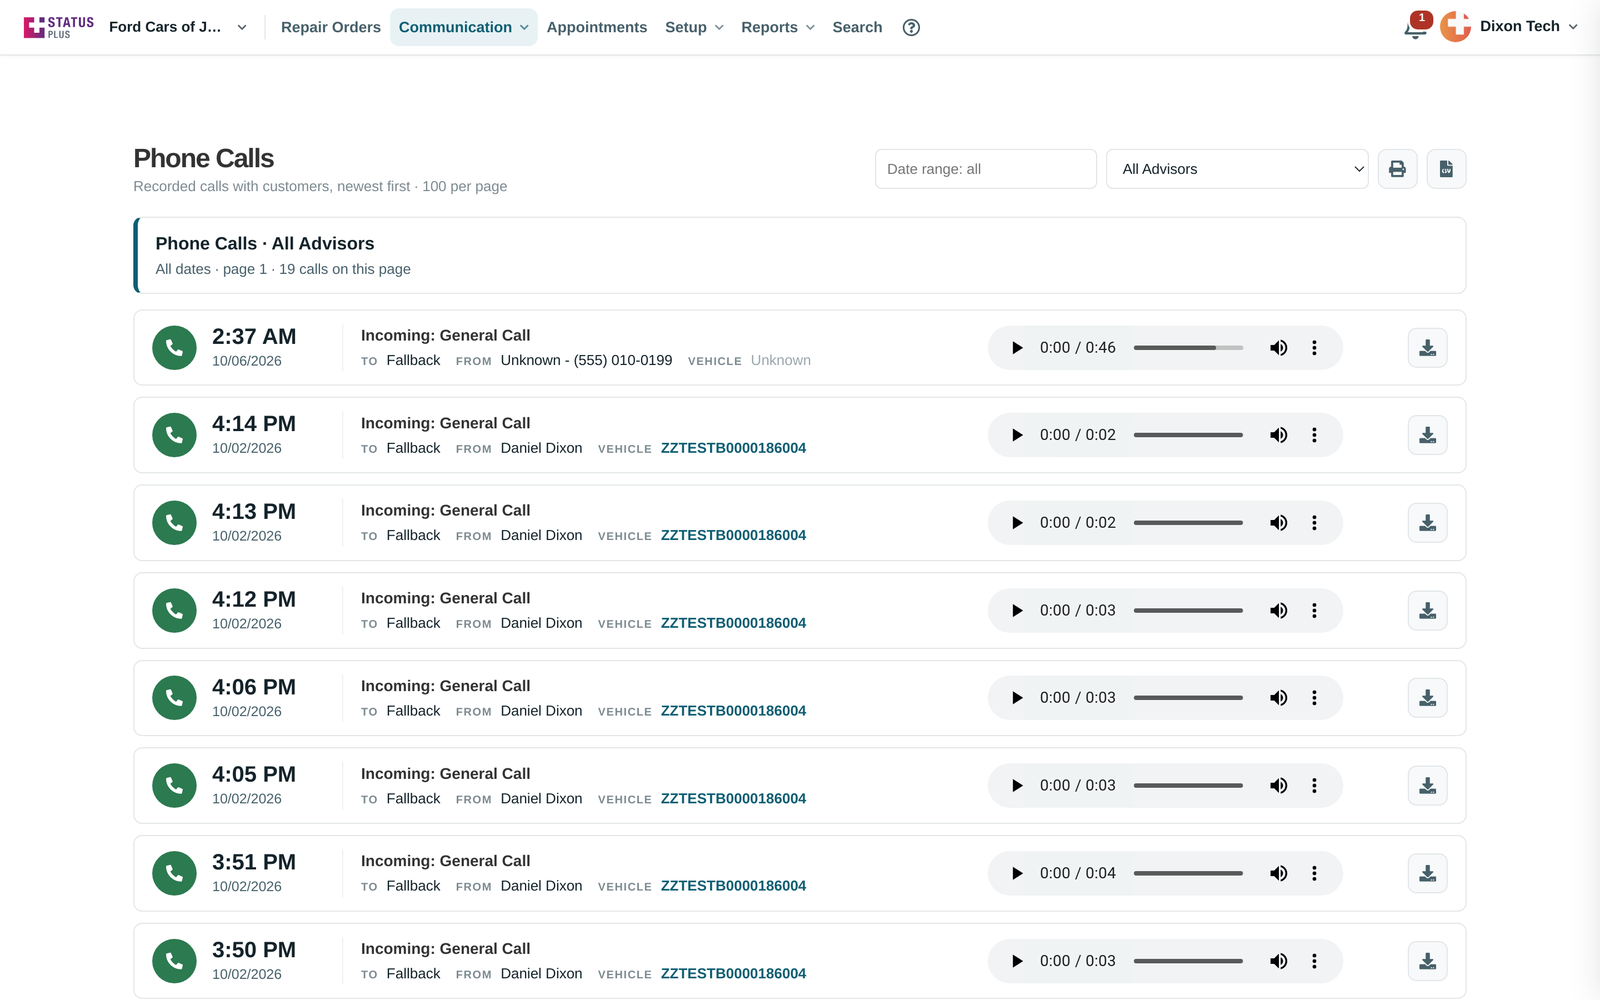Mute the 4:14 PM call audio

(1278, 435)
